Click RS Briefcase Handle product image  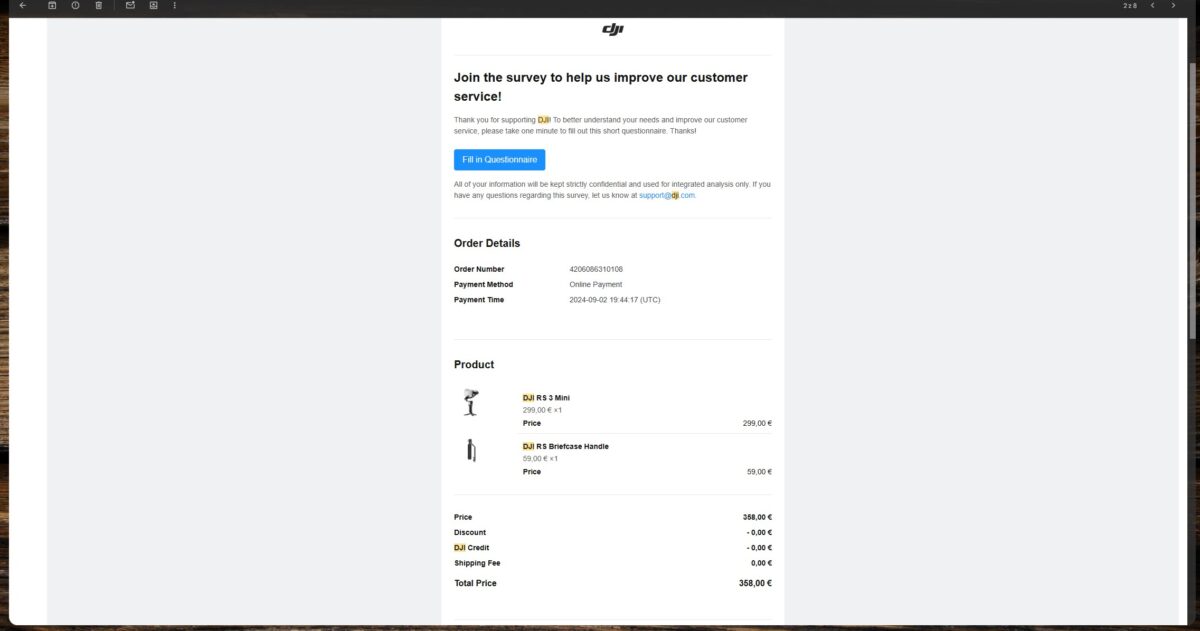[471, 451]
